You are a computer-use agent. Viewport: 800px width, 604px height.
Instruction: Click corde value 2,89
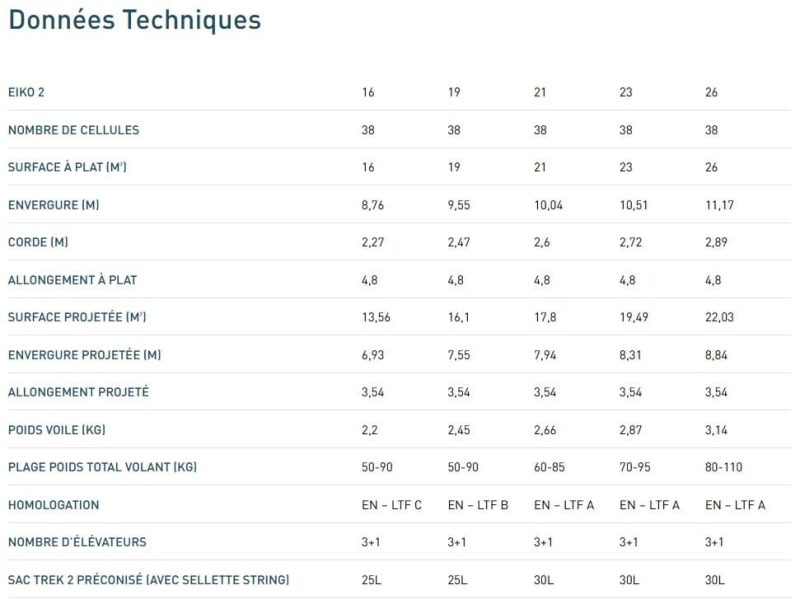point(716,242)
